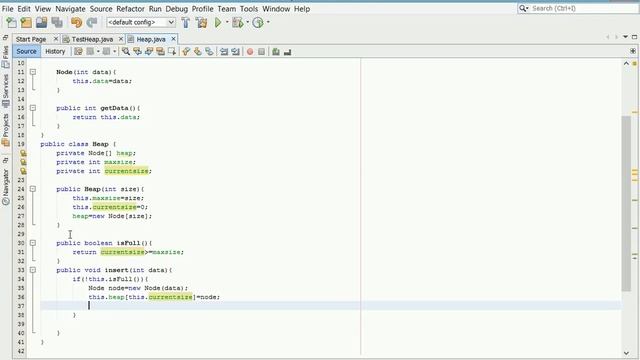Click the Undo toolbar icon
Image resolution: width=640 pixels, height=360 pixels.
point(76,22)
